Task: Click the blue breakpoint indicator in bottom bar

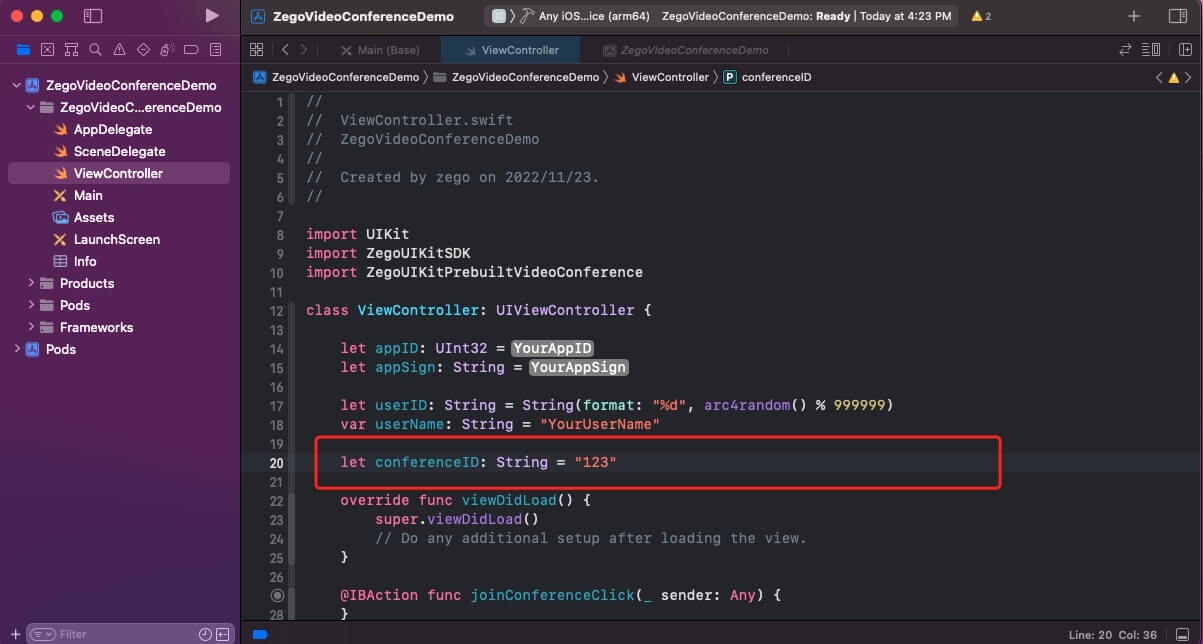Action: tap(259, 634)
